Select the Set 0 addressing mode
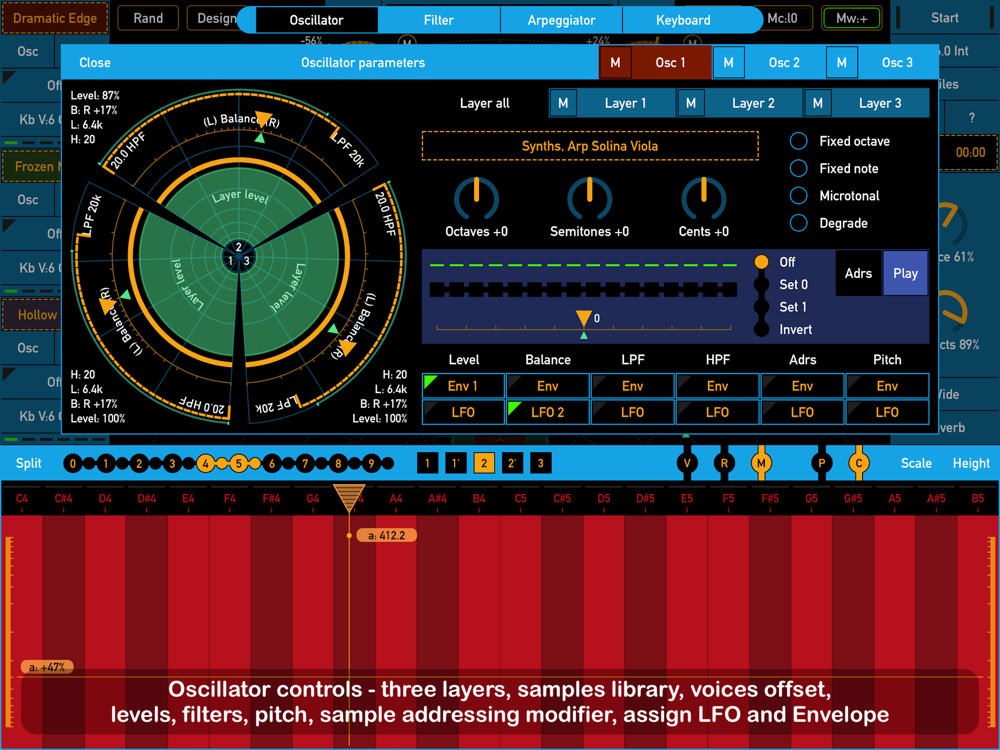 pyautogui.click(x=761, y=284)
